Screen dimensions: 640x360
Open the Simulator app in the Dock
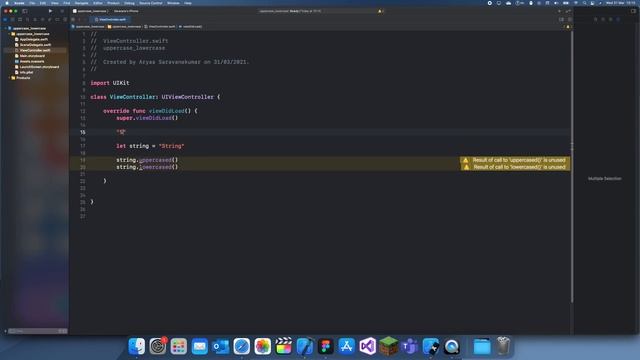click(431, 346)
